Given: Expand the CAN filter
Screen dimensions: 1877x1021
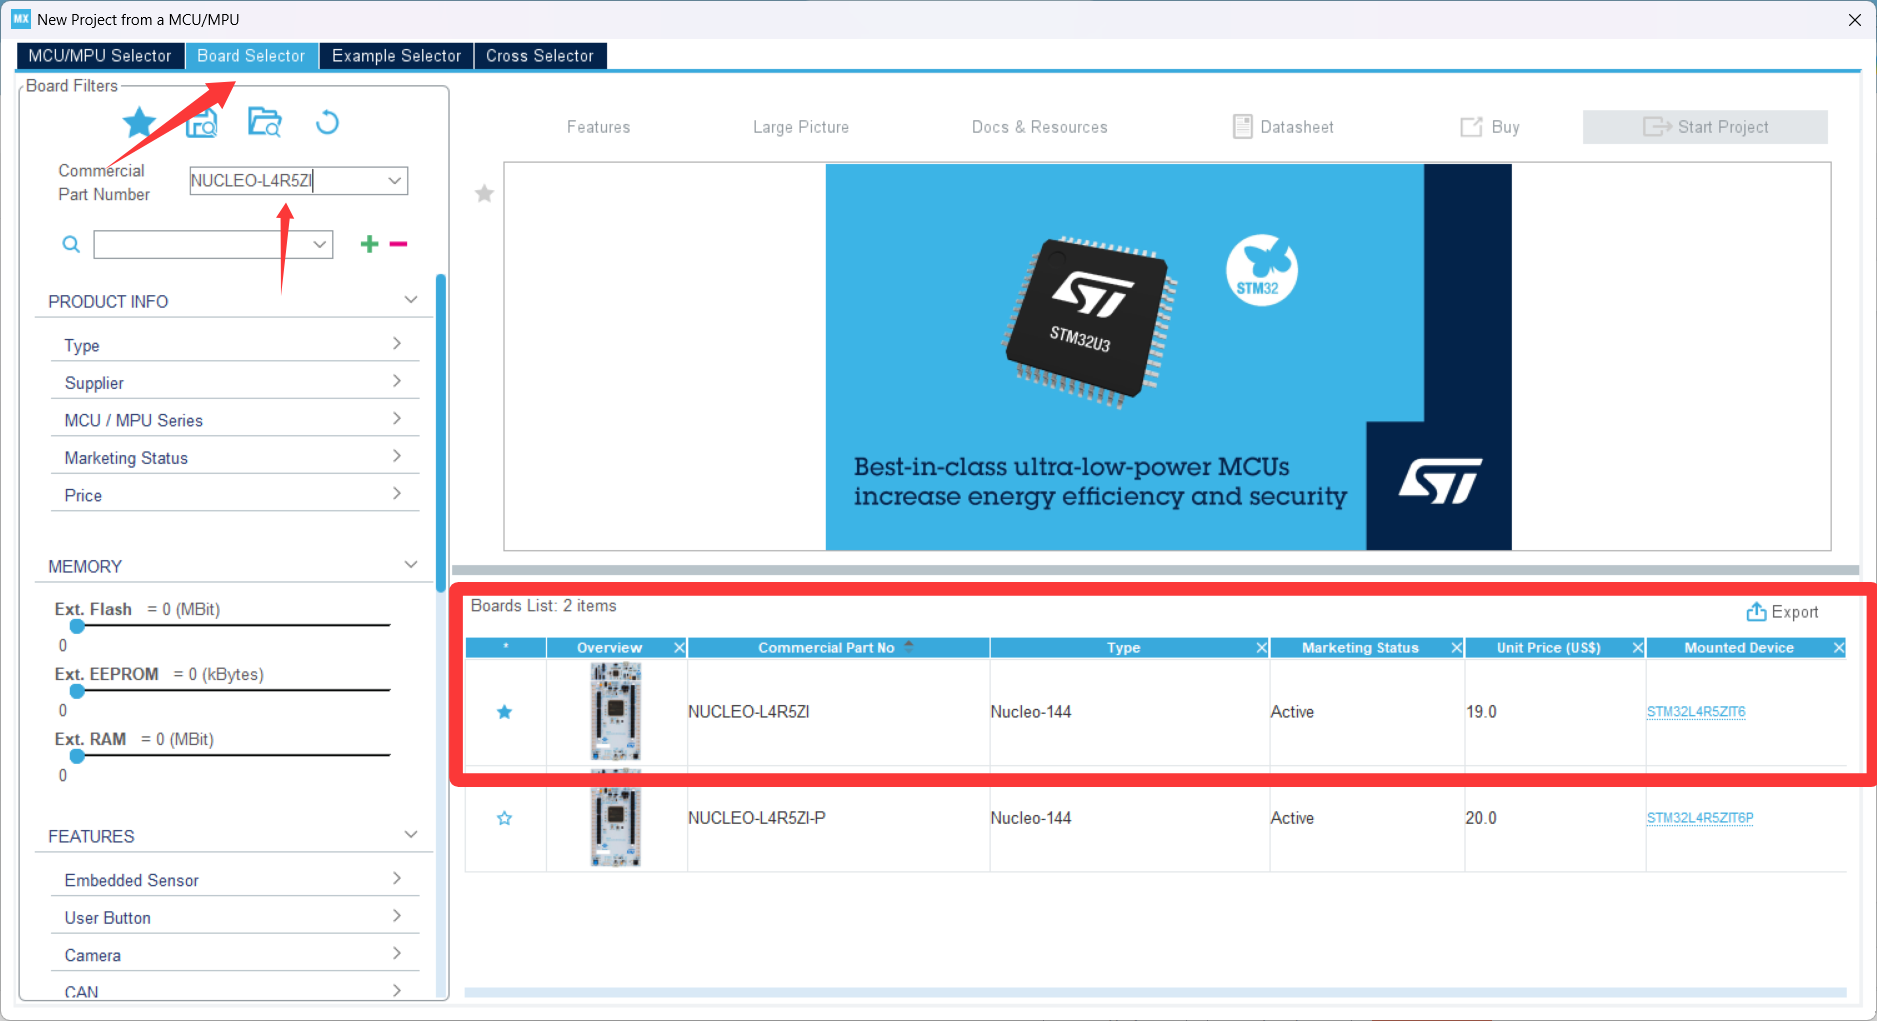Looking at the screenshot, I should 397,991.
